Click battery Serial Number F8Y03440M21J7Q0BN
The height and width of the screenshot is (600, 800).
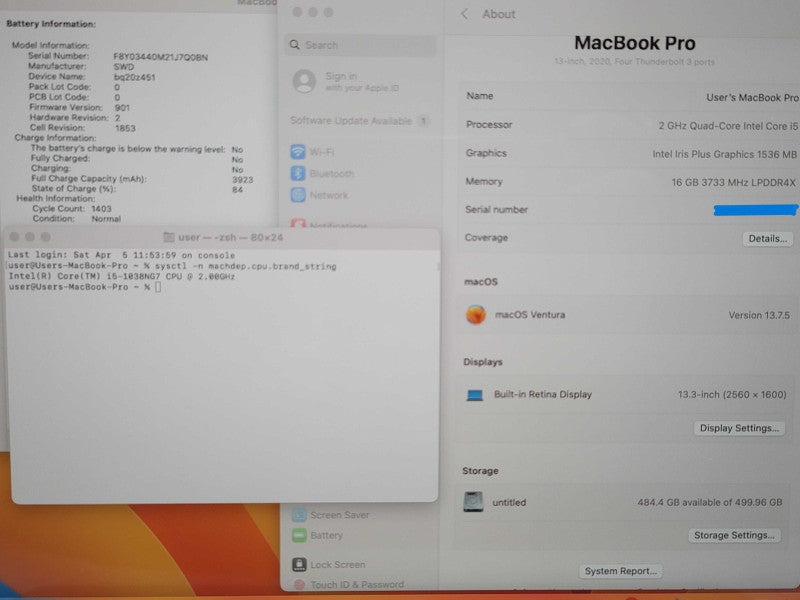click(x=161, y=57)
